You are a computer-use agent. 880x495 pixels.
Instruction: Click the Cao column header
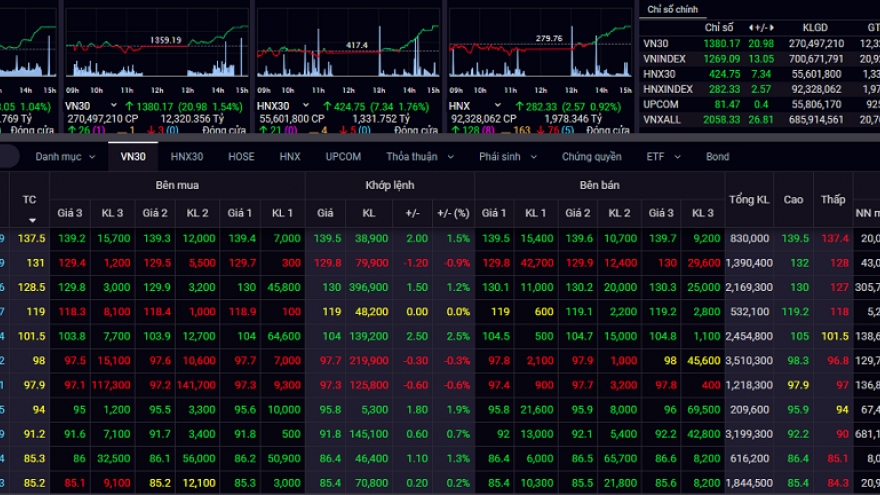tap(793, 199)
